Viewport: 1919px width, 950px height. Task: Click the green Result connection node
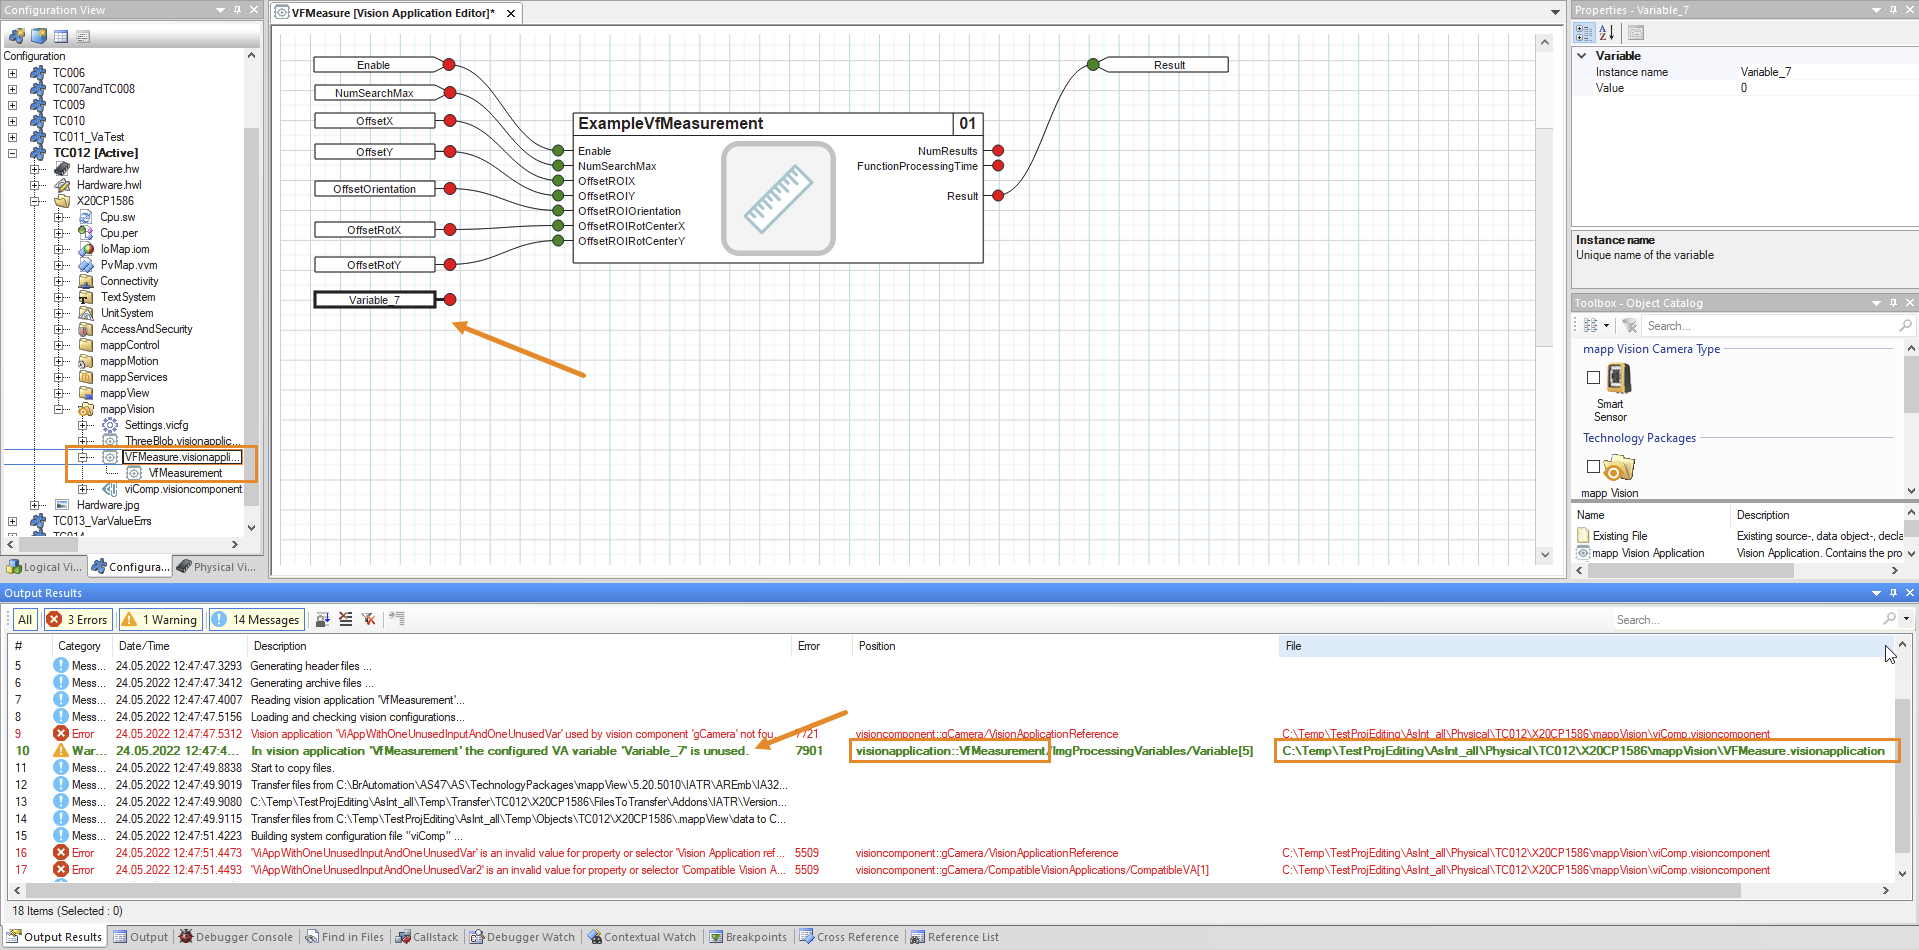1093,65
